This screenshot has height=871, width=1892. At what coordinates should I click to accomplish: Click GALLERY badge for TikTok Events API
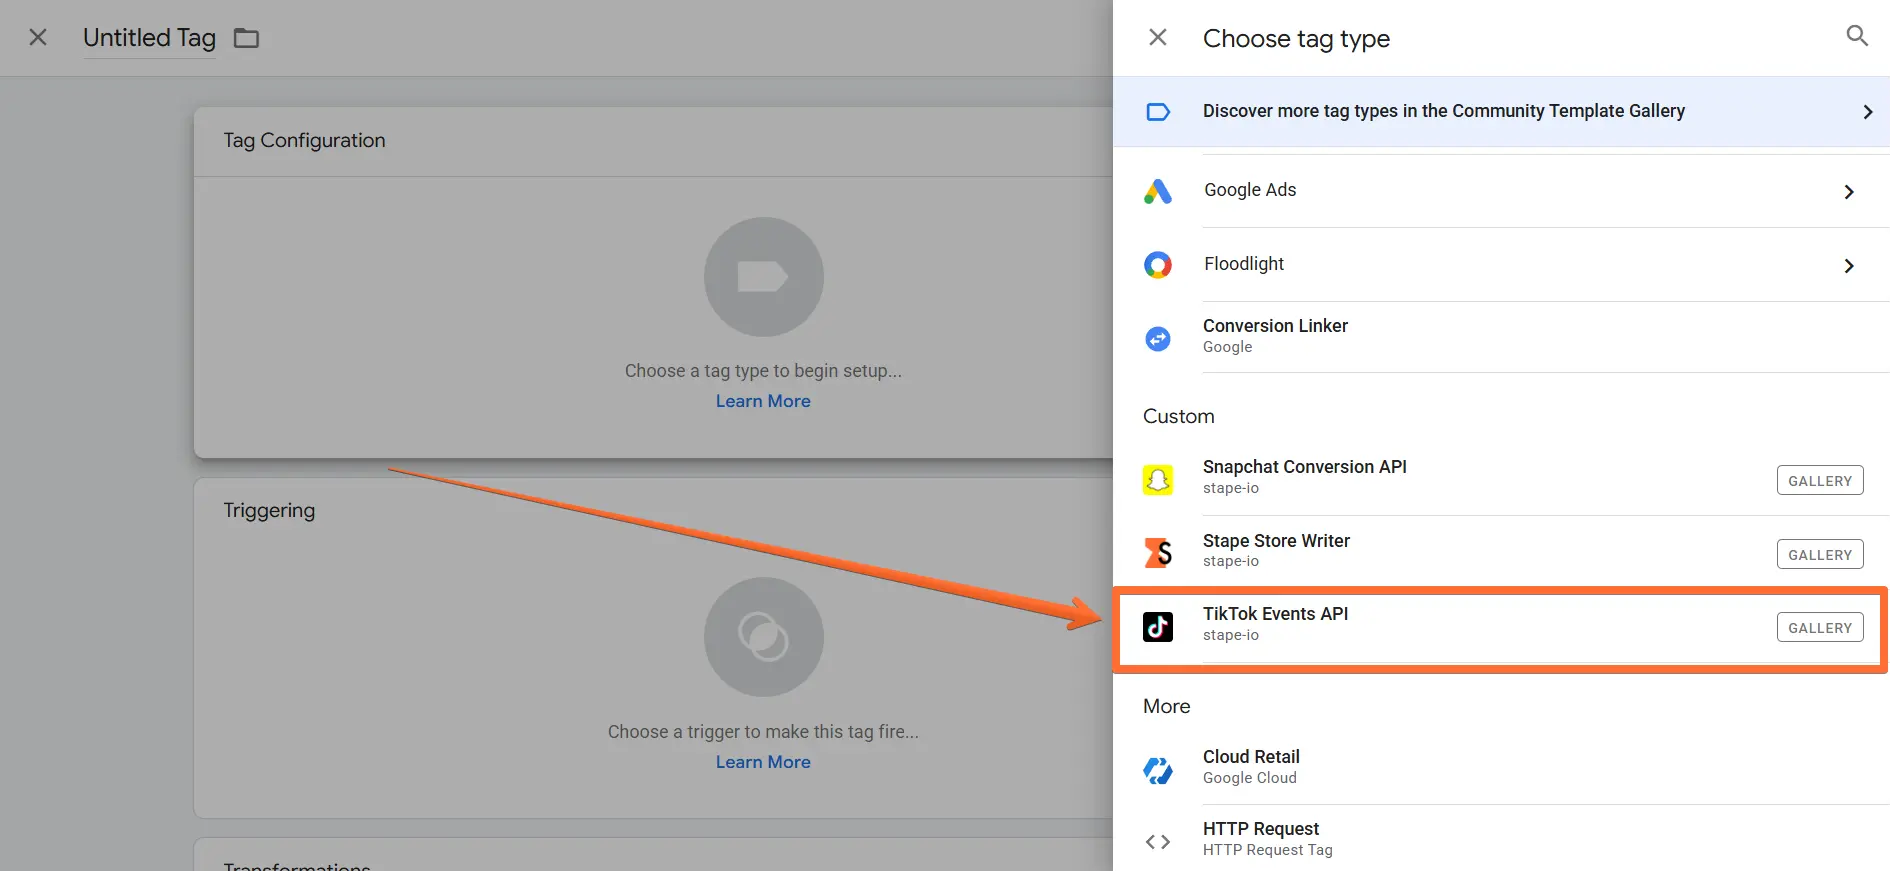[1820, 628]
